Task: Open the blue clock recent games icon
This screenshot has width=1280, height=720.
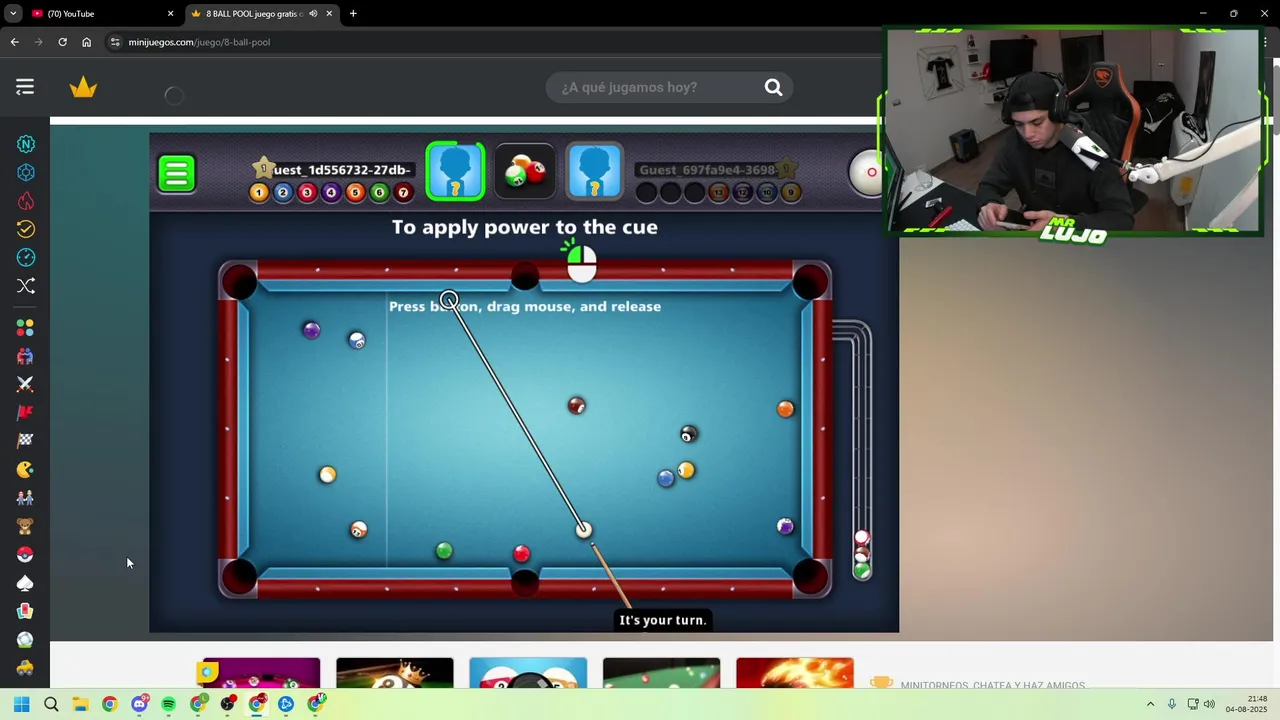Action: (x=26, y=257)
